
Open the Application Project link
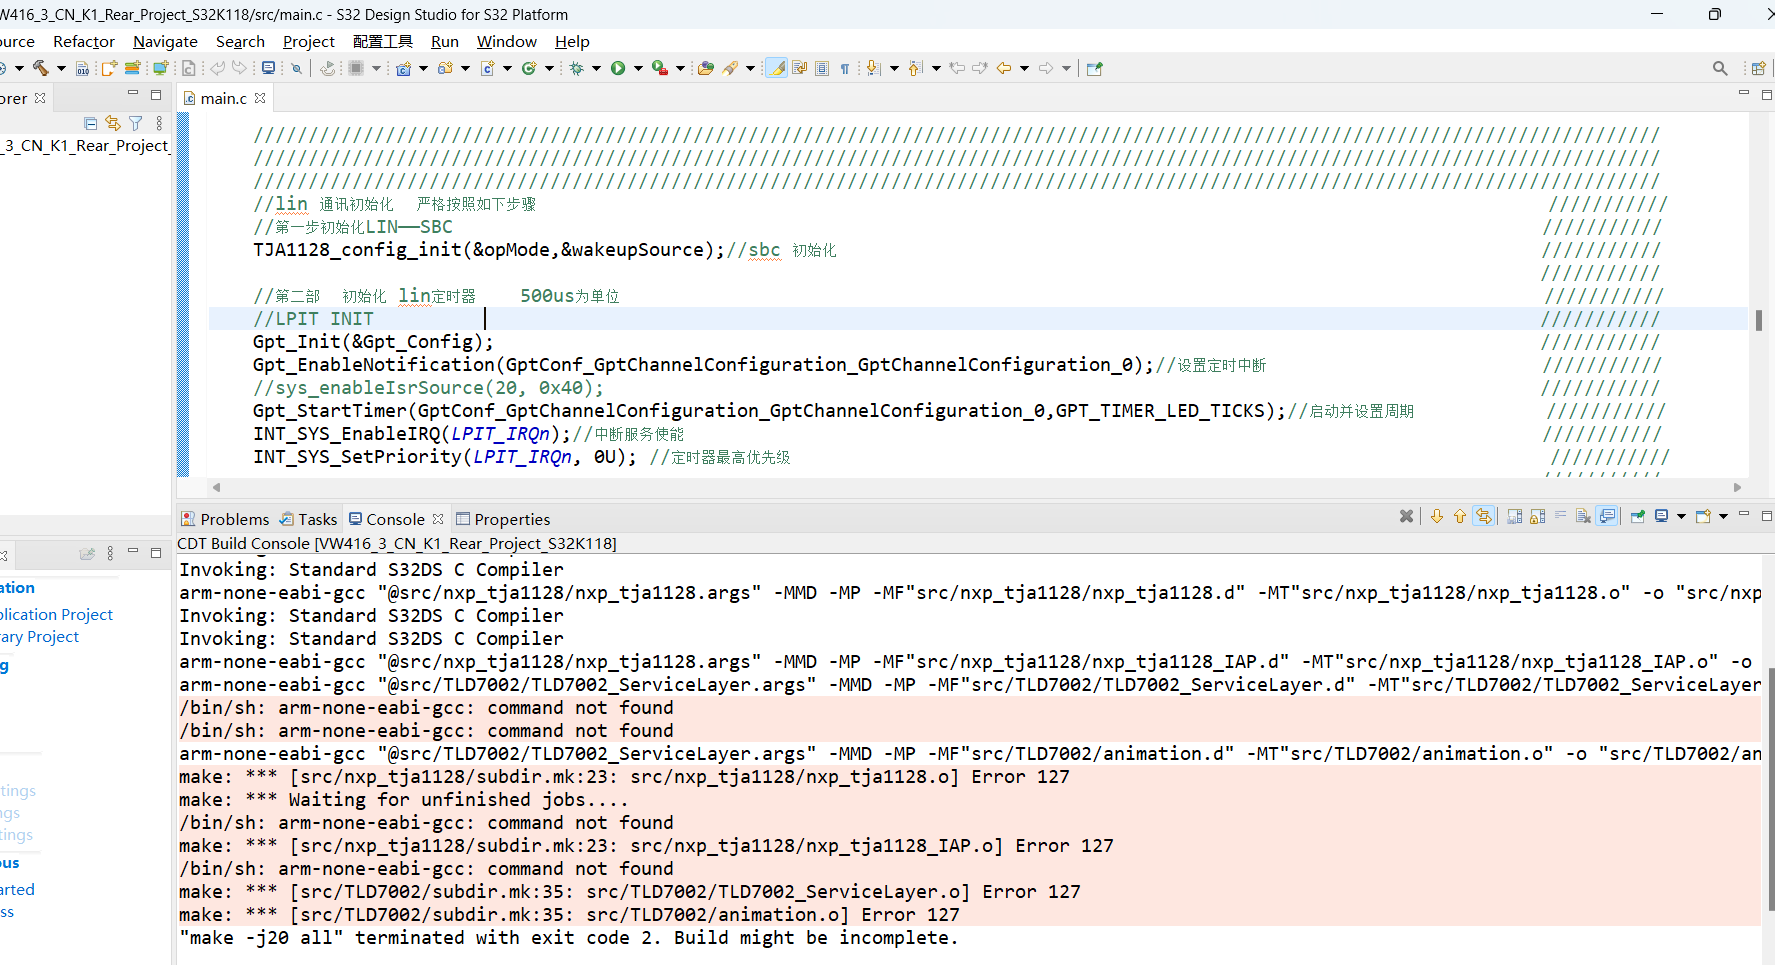[x=55, y=614]
